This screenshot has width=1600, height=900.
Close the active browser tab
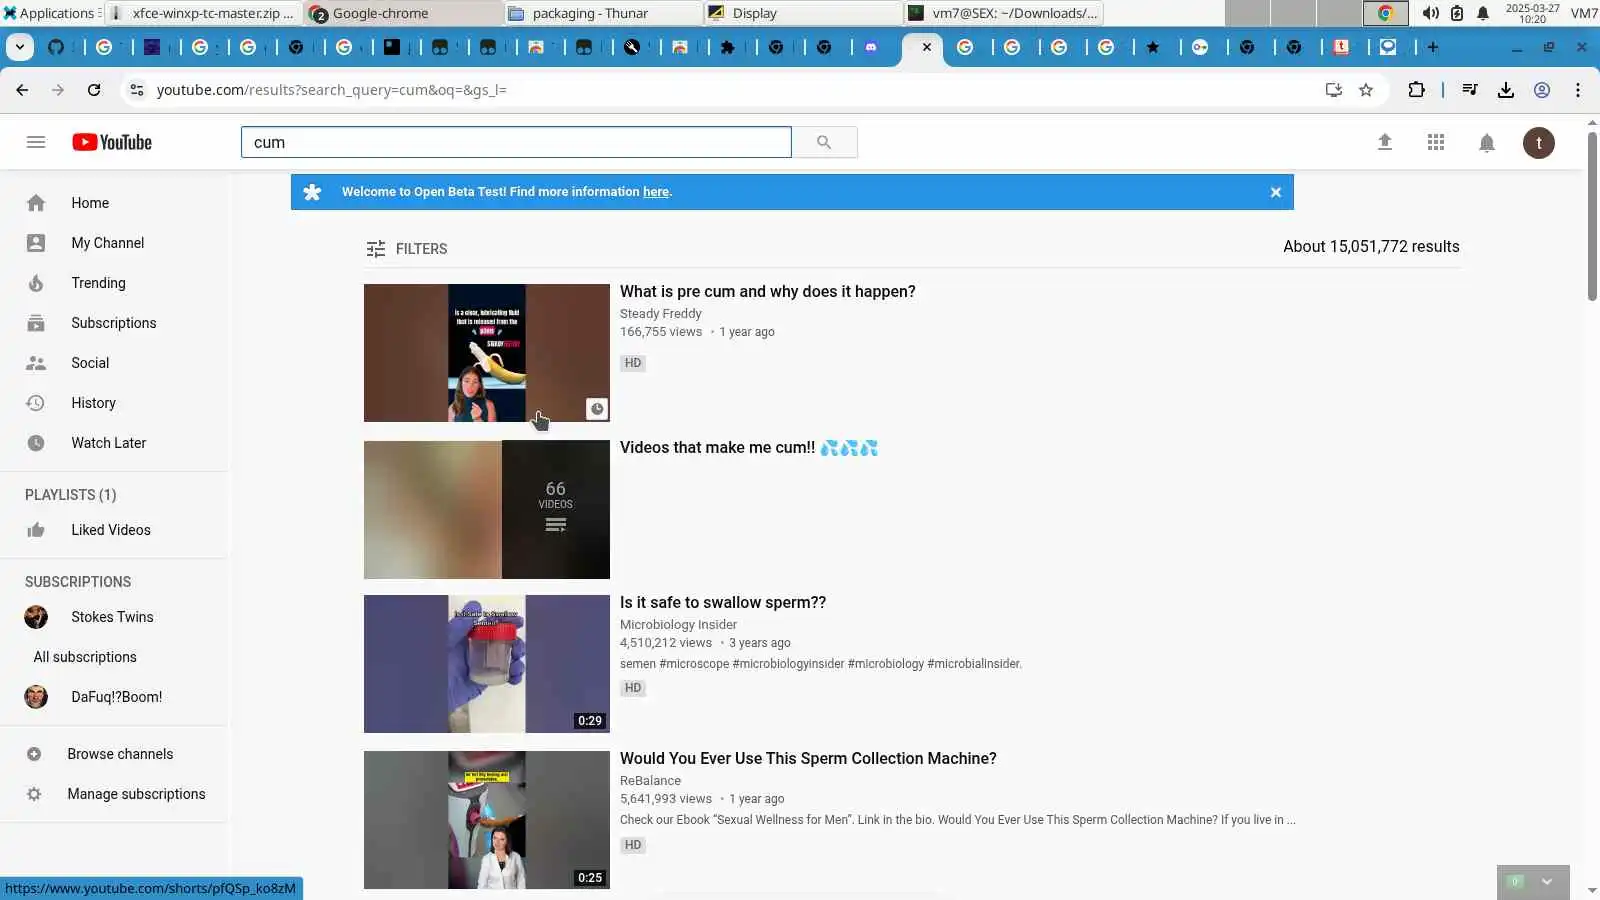pos(927,47)
